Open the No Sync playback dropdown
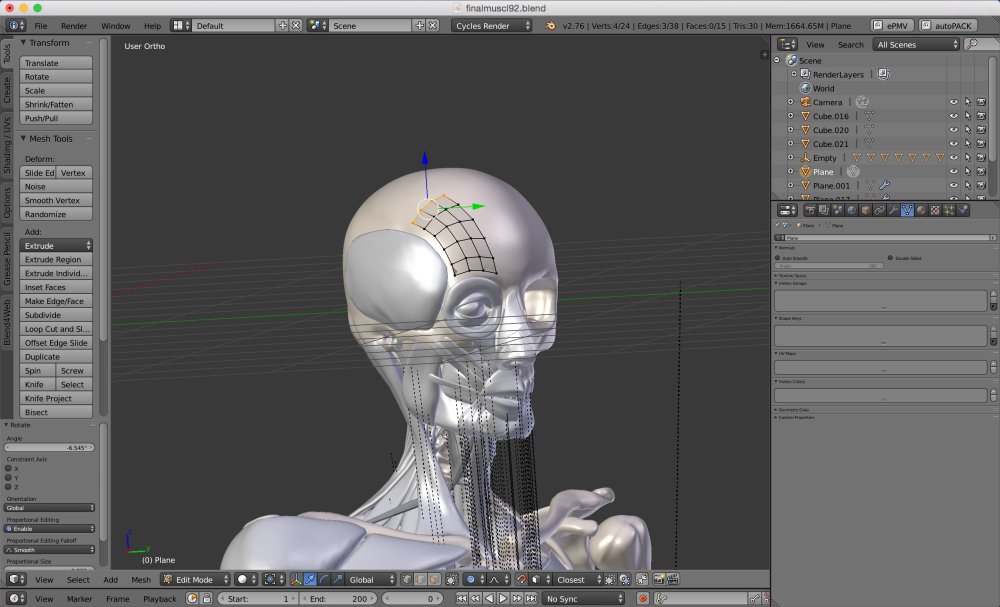The width and height of the screenshot is (1000, 607). [x=583, y=599]
